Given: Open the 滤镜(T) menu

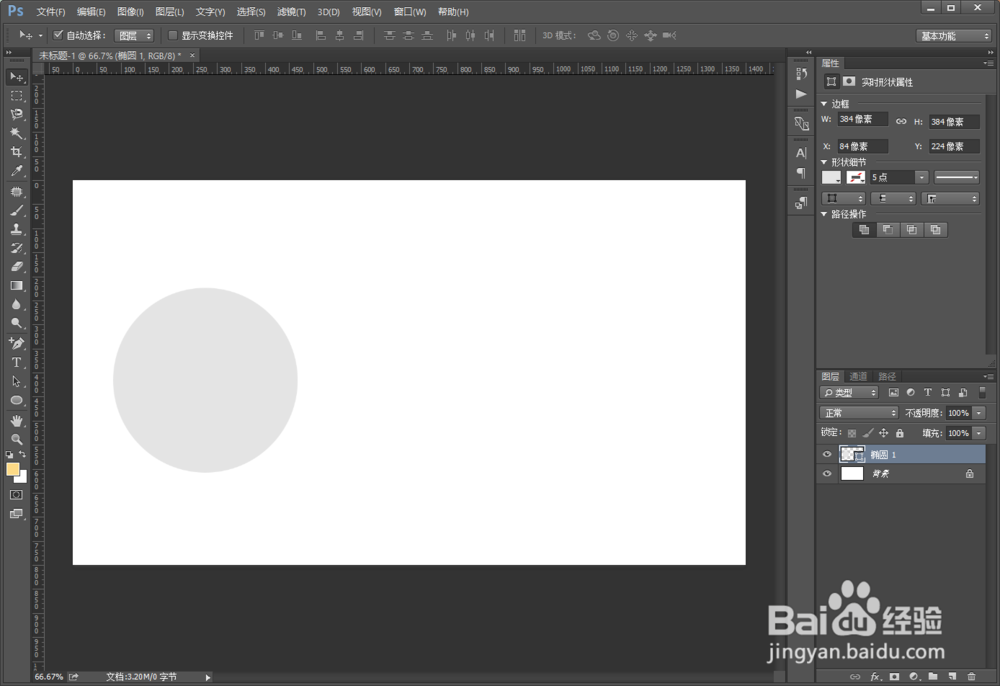Looking at the screenshot, I should pyautogui.click(x=291, y=11).
